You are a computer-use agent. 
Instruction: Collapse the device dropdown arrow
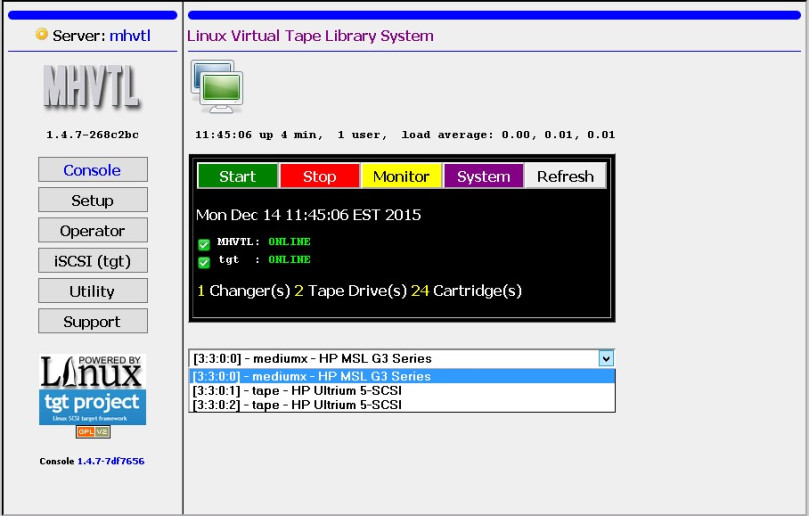[x=606, y=358]
